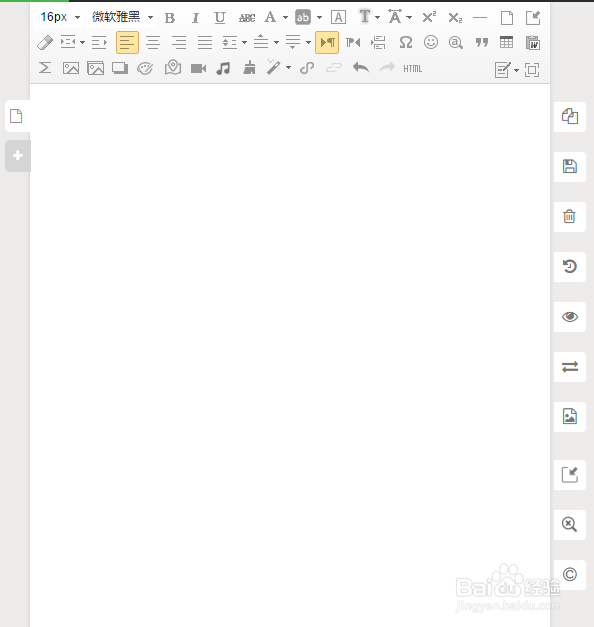Toggle bold formatting

pyautogui.click(x=170, y=18)
